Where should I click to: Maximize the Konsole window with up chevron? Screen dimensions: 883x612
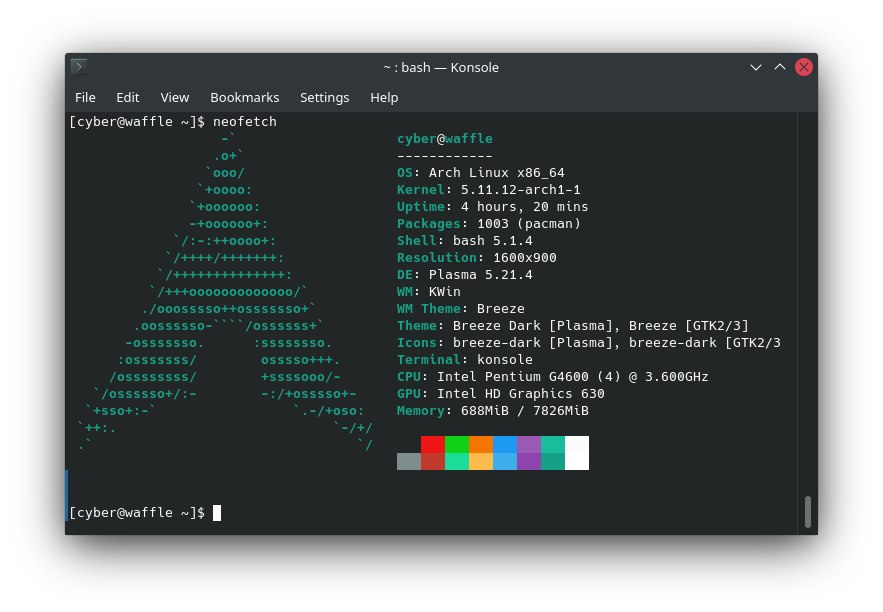[x=780, y=68]
